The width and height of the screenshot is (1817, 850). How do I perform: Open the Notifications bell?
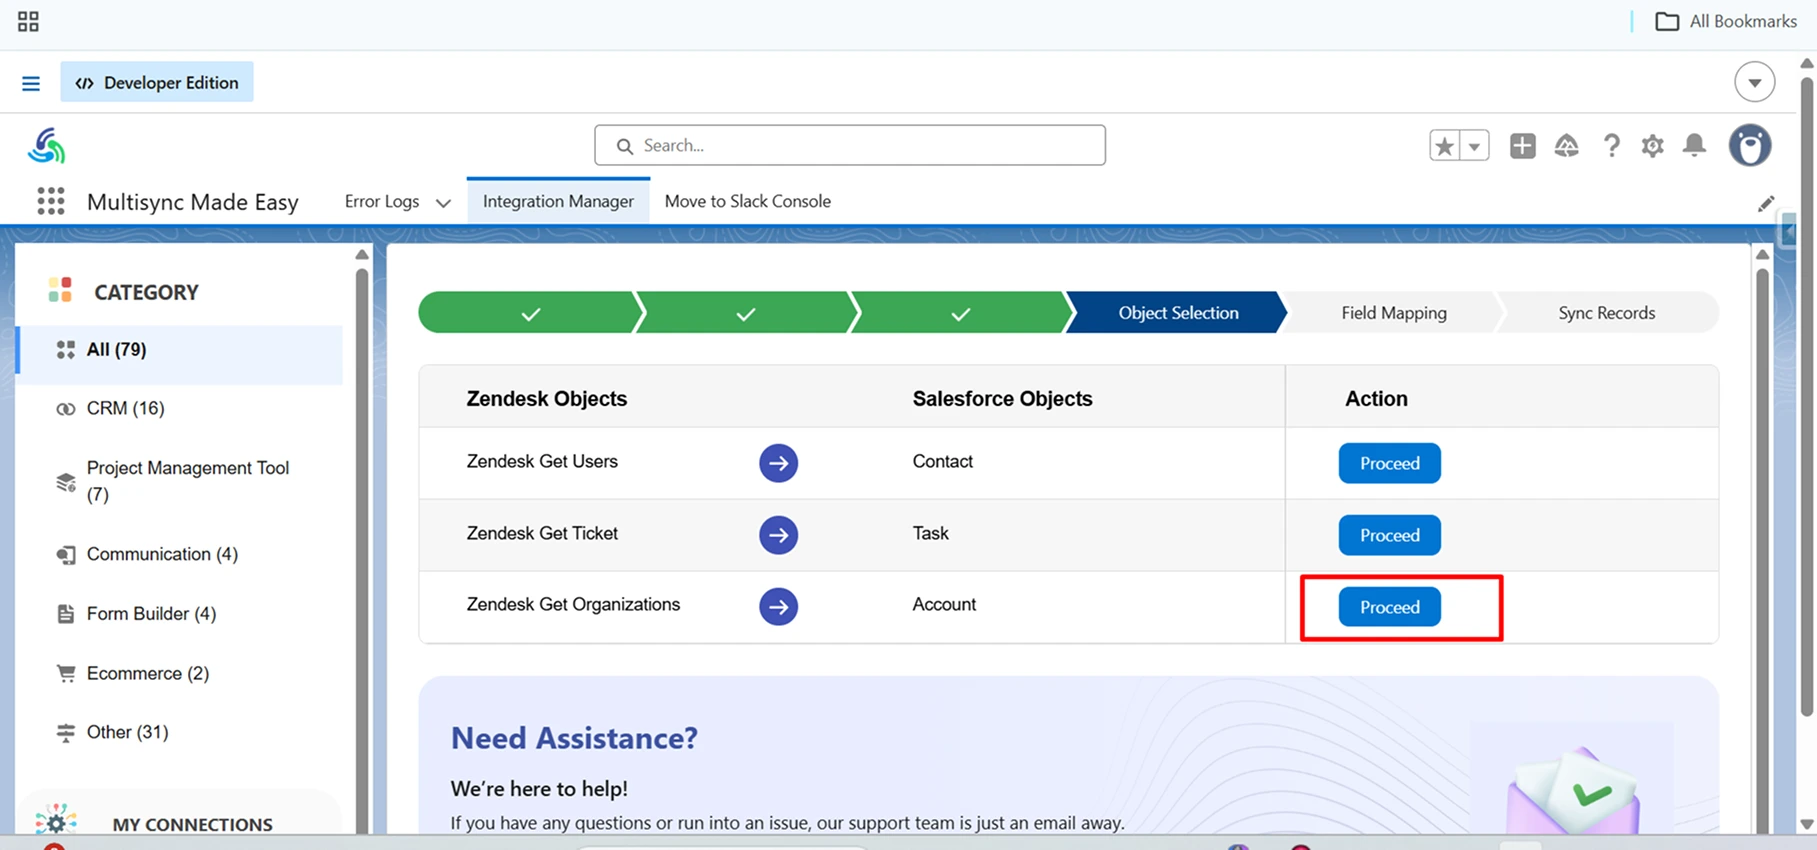click(1694, 146)
